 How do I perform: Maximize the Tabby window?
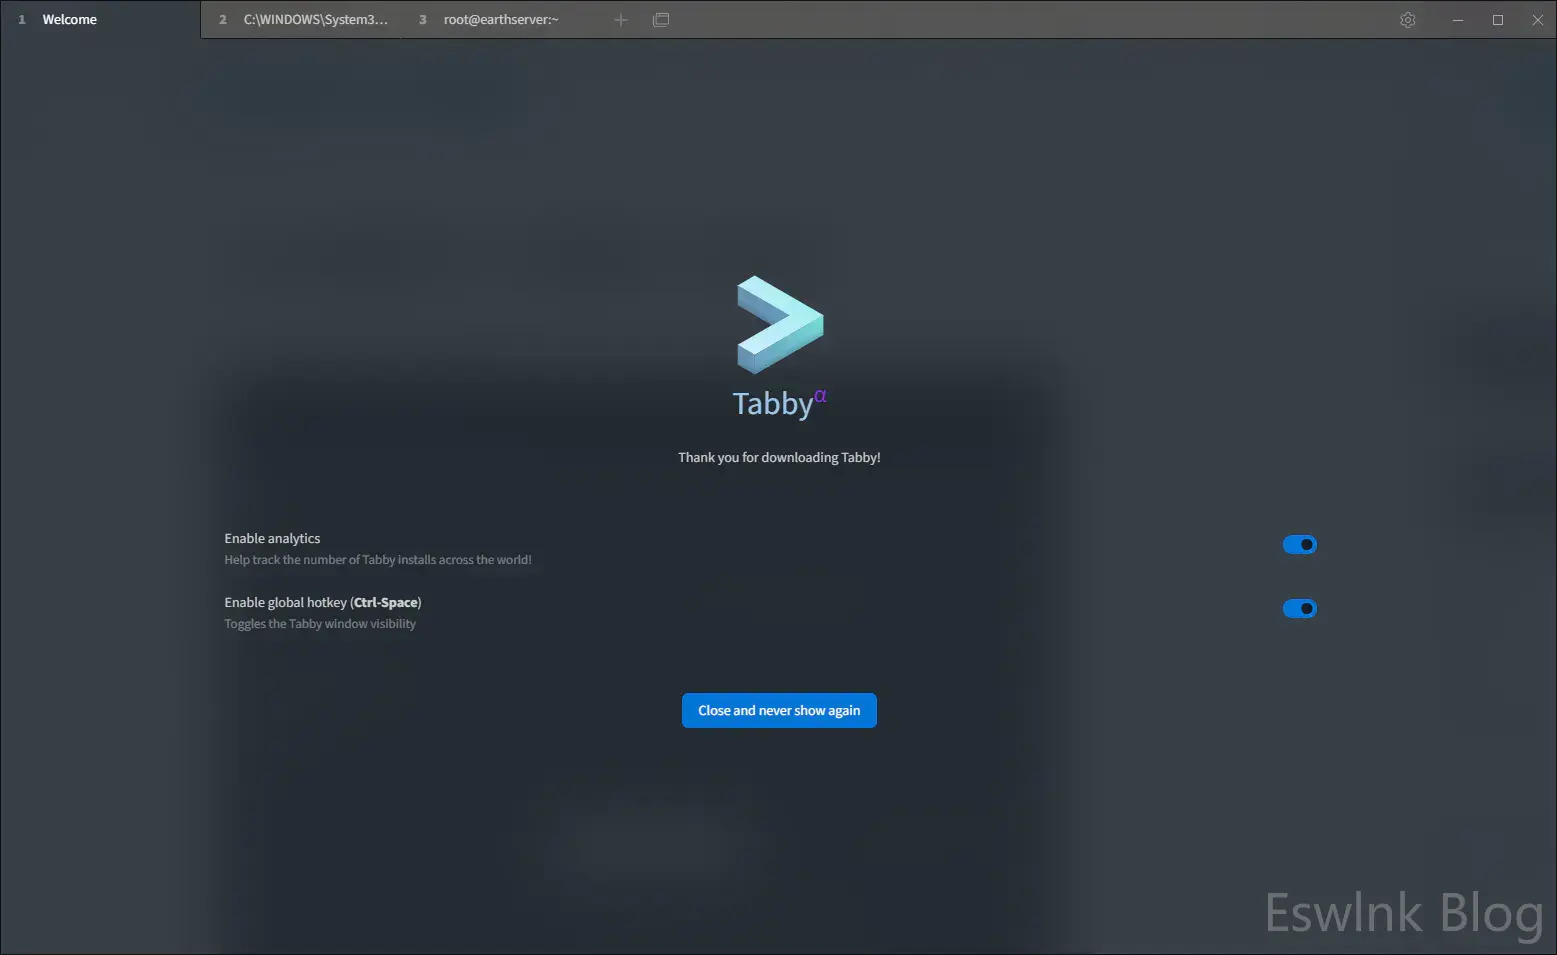[1498, 20]
